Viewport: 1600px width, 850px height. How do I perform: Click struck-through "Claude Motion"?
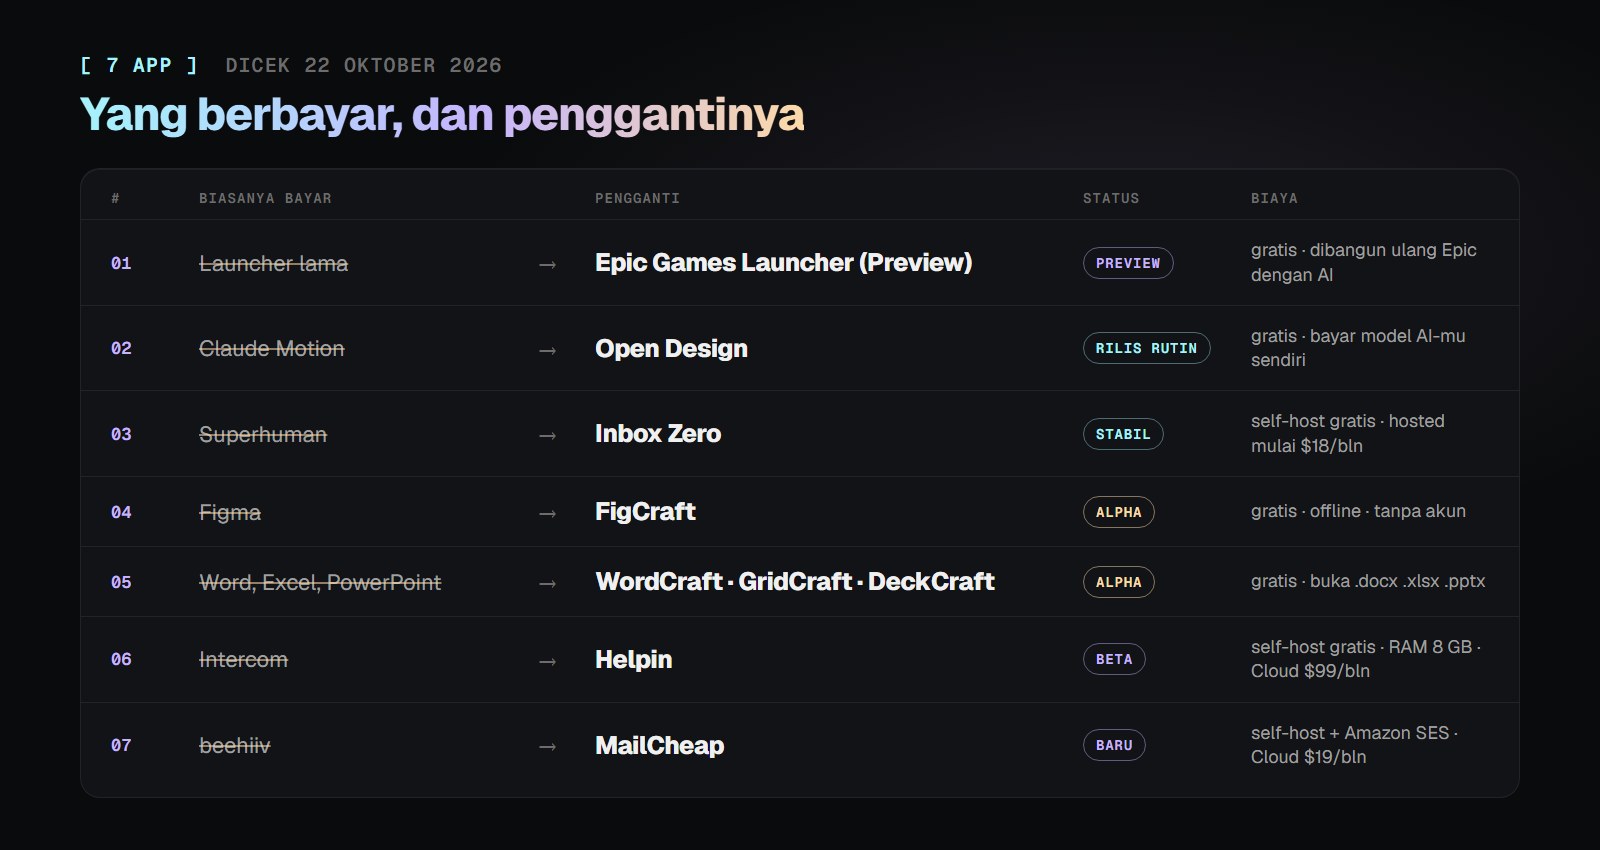click(271, 348)
